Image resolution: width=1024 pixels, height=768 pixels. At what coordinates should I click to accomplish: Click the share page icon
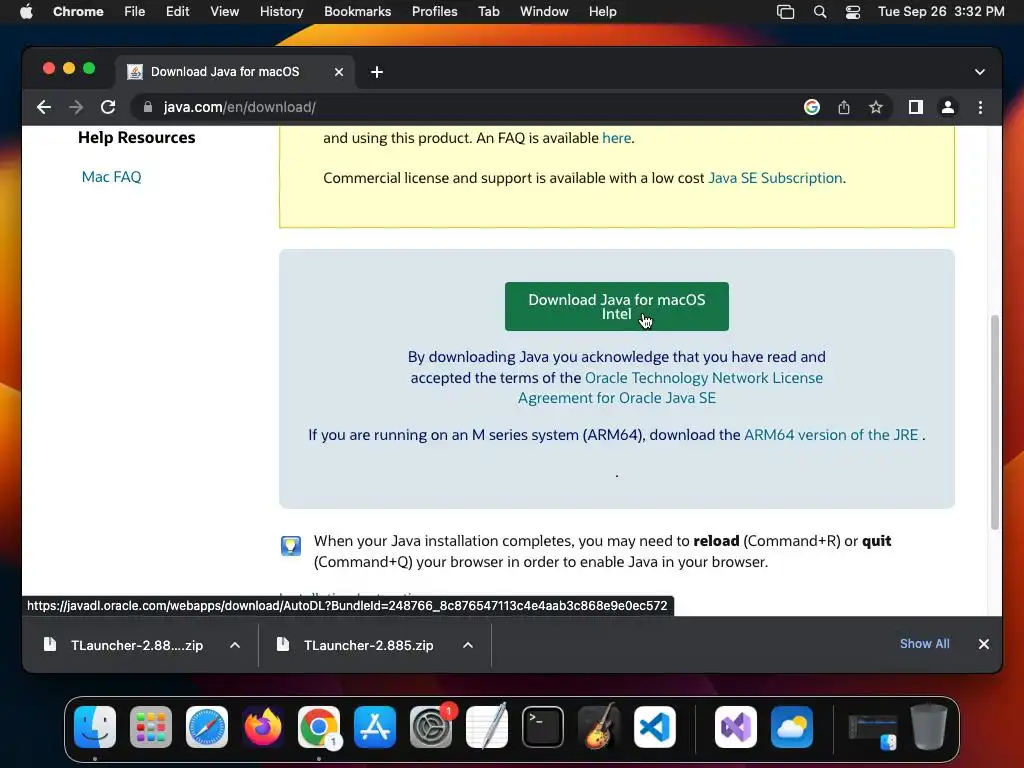click(x=844, y=107)
